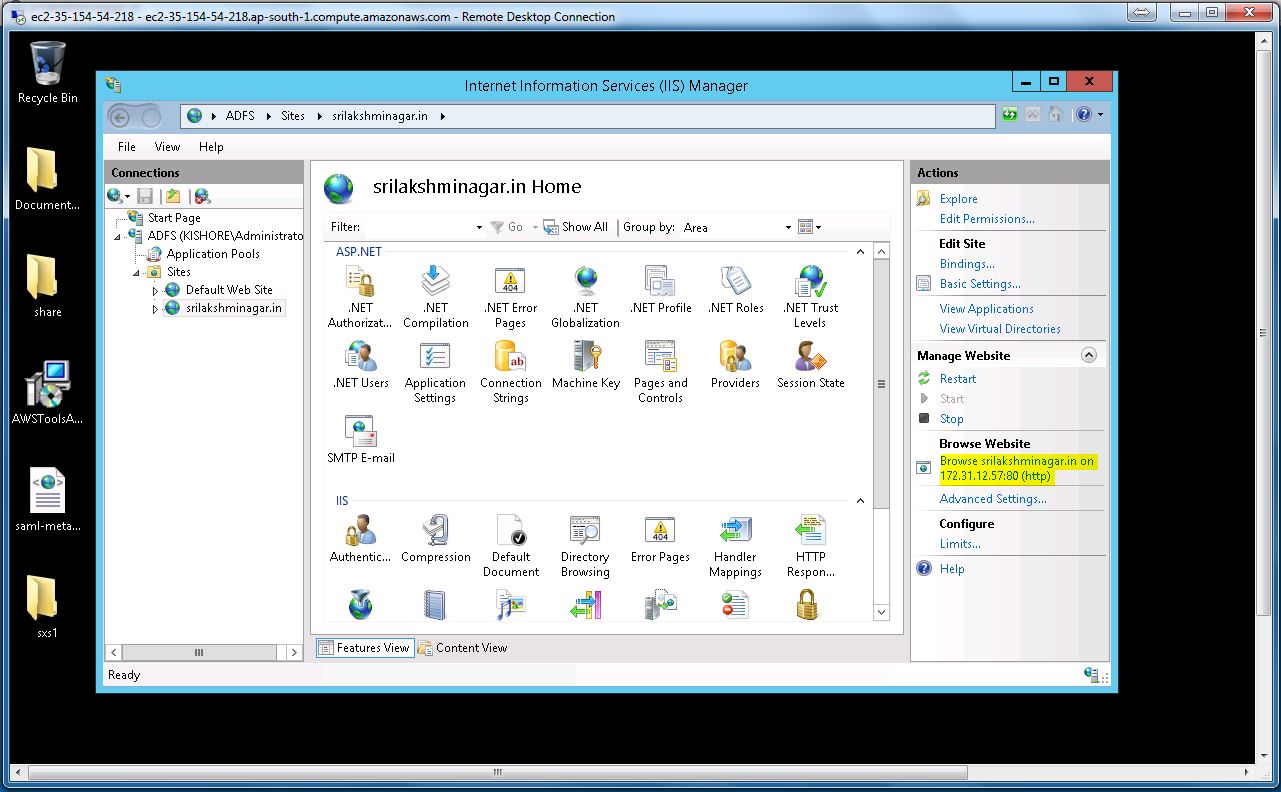Collapse the Manage Website actions section

pos(1089,355)
